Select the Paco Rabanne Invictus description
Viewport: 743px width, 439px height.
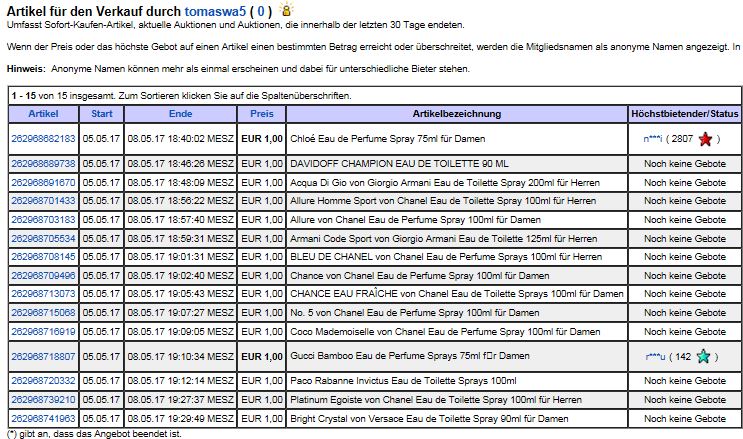pos(403,381)
